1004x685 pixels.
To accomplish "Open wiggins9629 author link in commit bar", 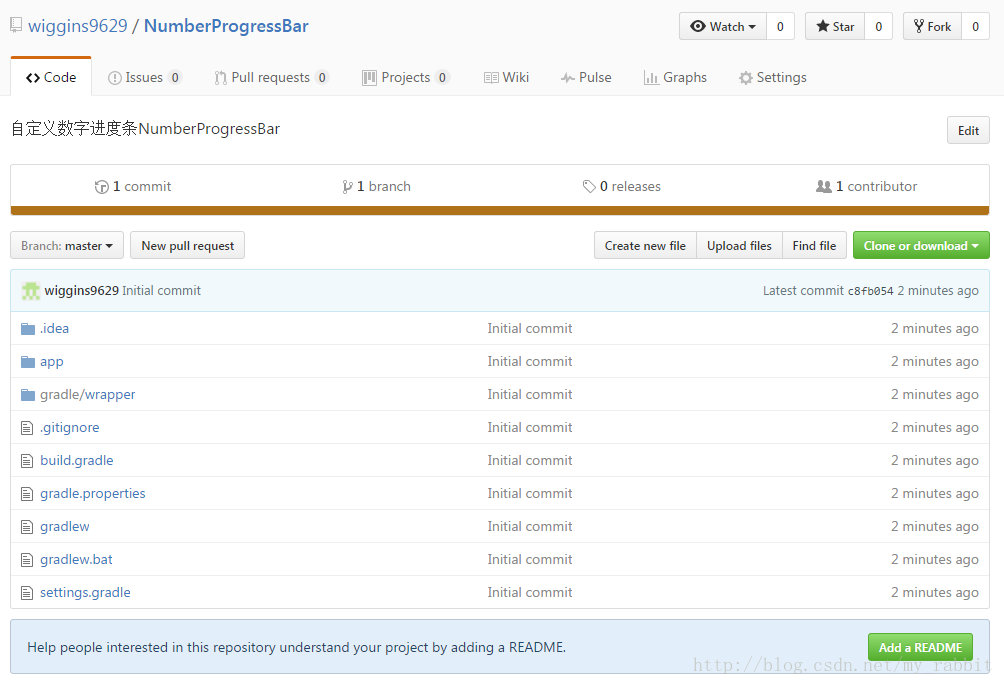I will coord(81,291).
